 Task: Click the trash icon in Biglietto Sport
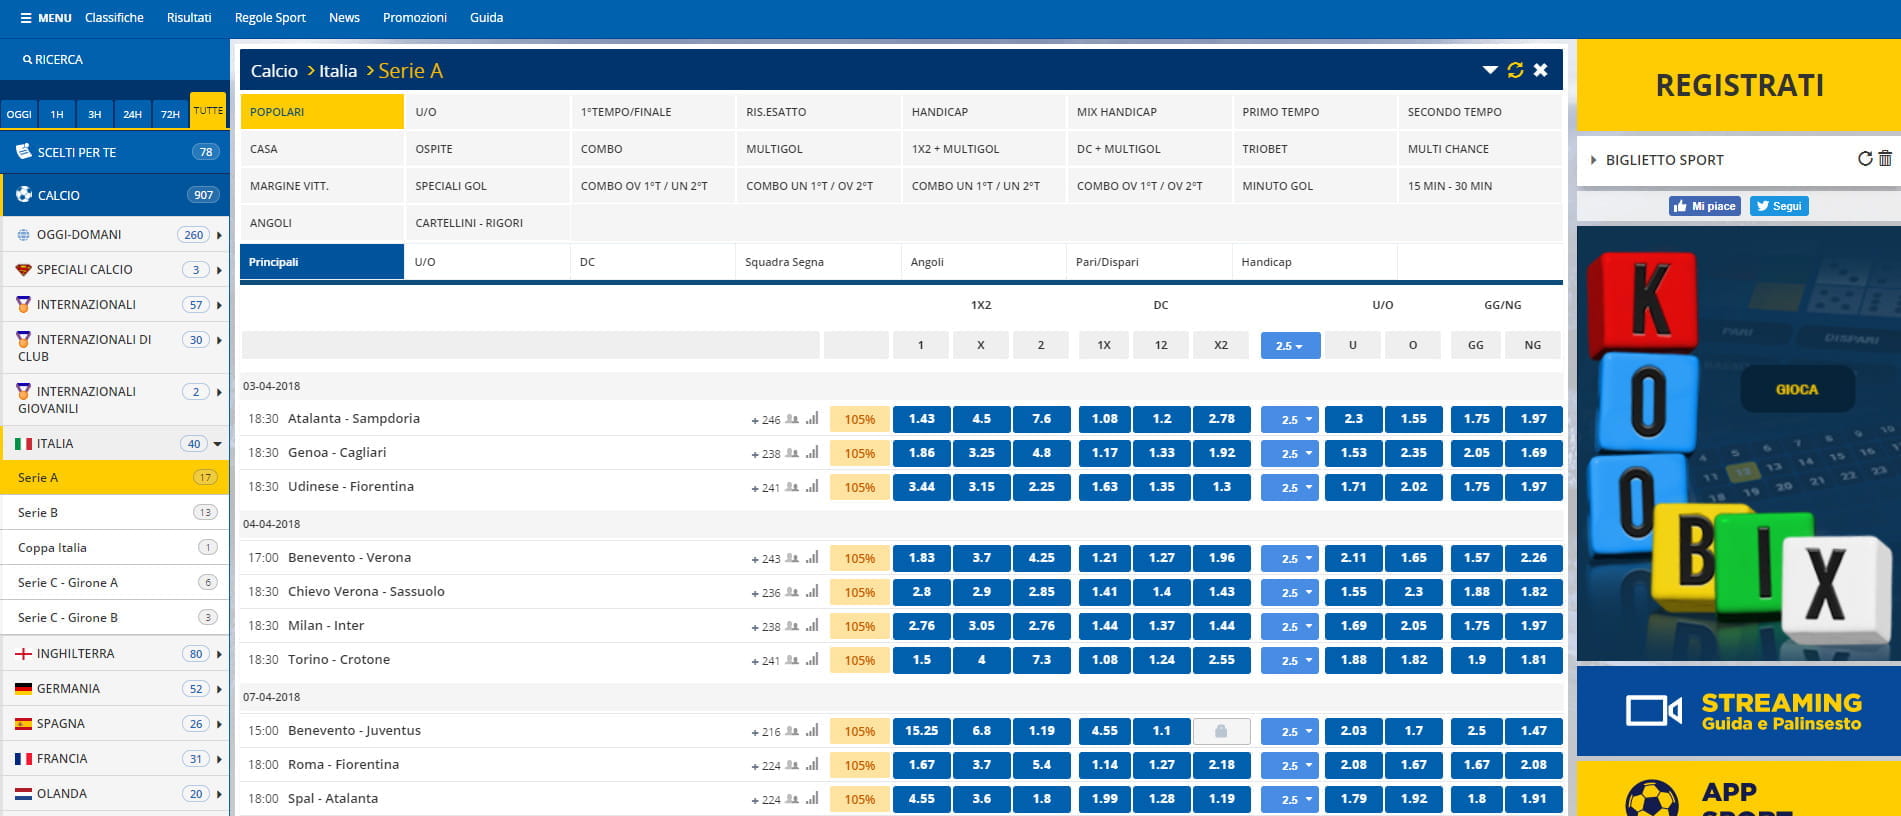point(1885,159)
